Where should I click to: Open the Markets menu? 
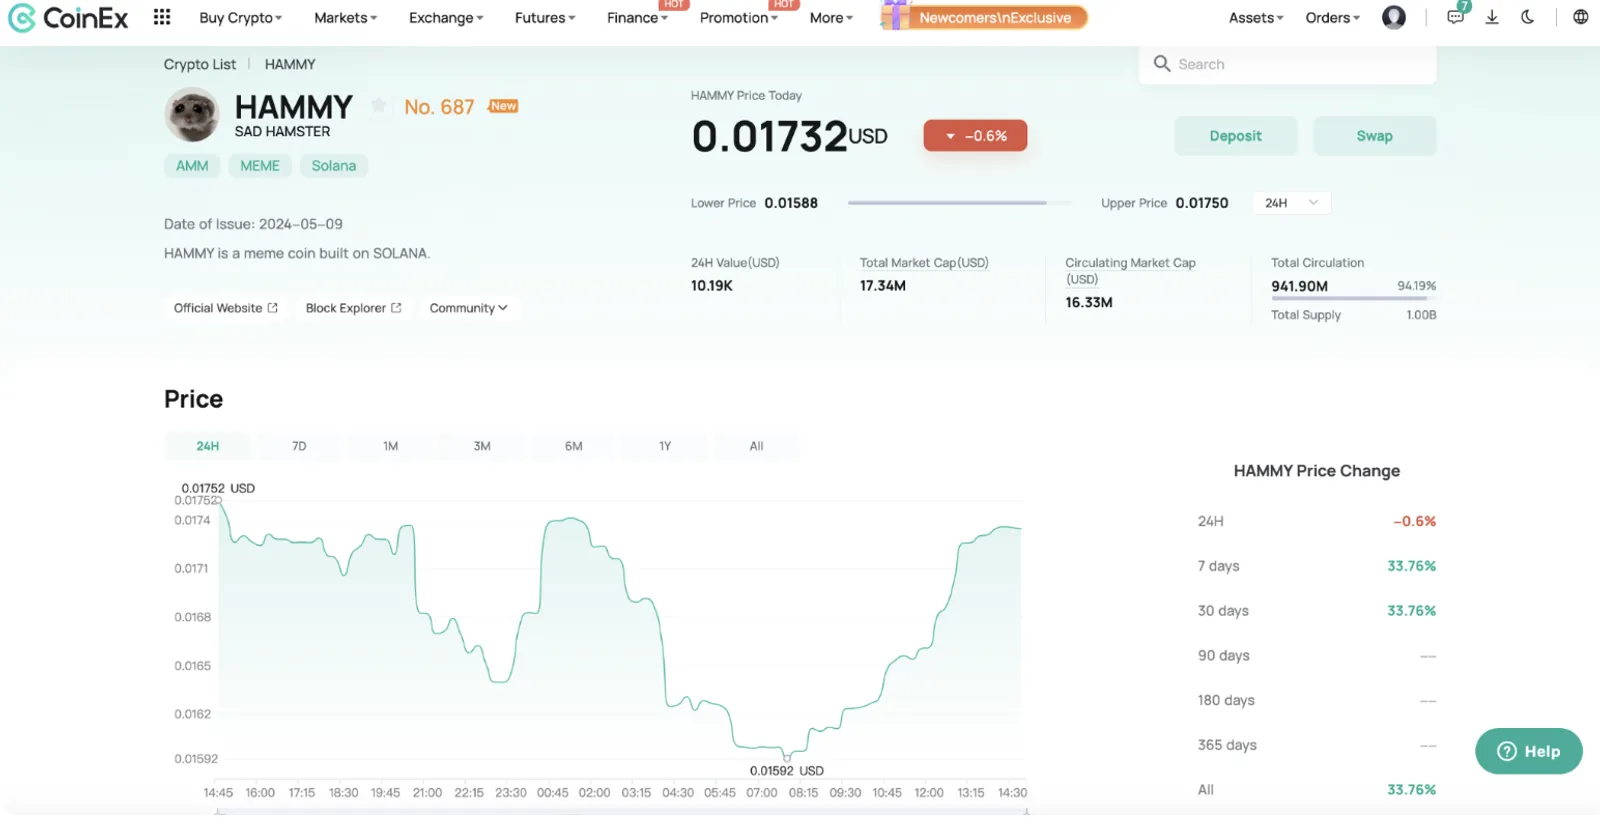point(345,18)
